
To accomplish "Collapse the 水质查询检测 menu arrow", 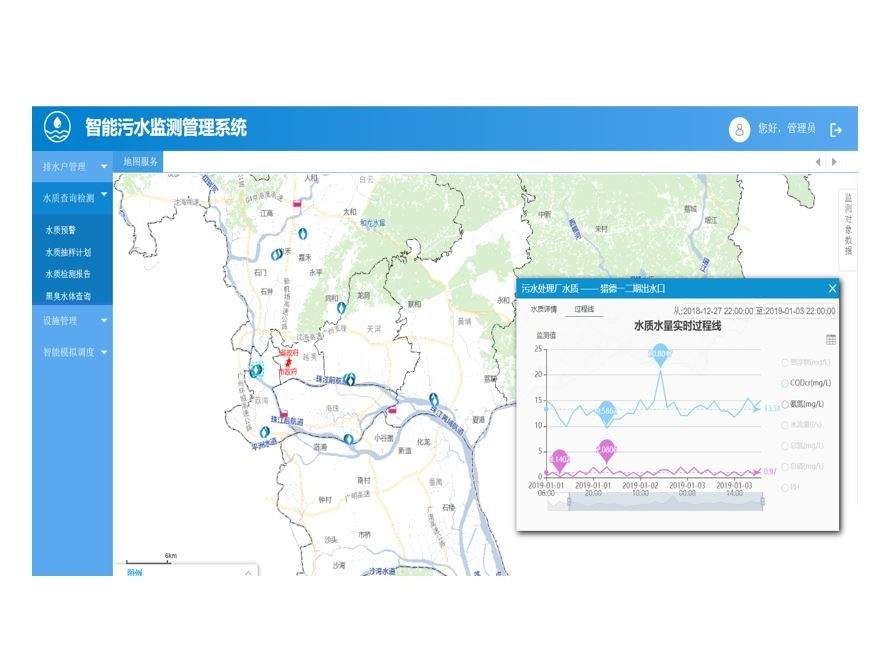I will tap(104, 194).
